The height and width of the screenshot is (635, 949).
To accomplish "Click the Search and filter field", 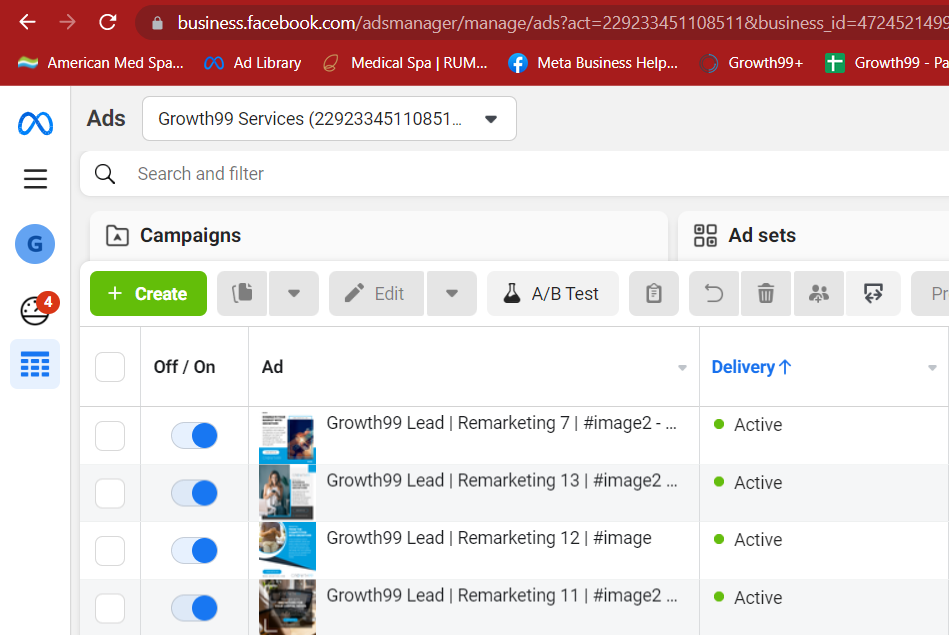I will click(x=514, y=174).
